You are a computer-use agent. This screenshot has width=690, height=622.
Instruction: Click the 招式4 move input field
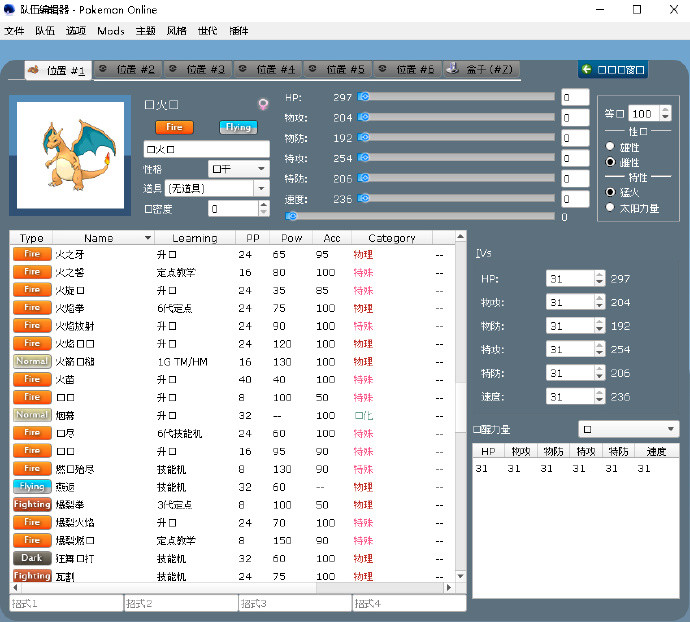click(x=409, y=603)
